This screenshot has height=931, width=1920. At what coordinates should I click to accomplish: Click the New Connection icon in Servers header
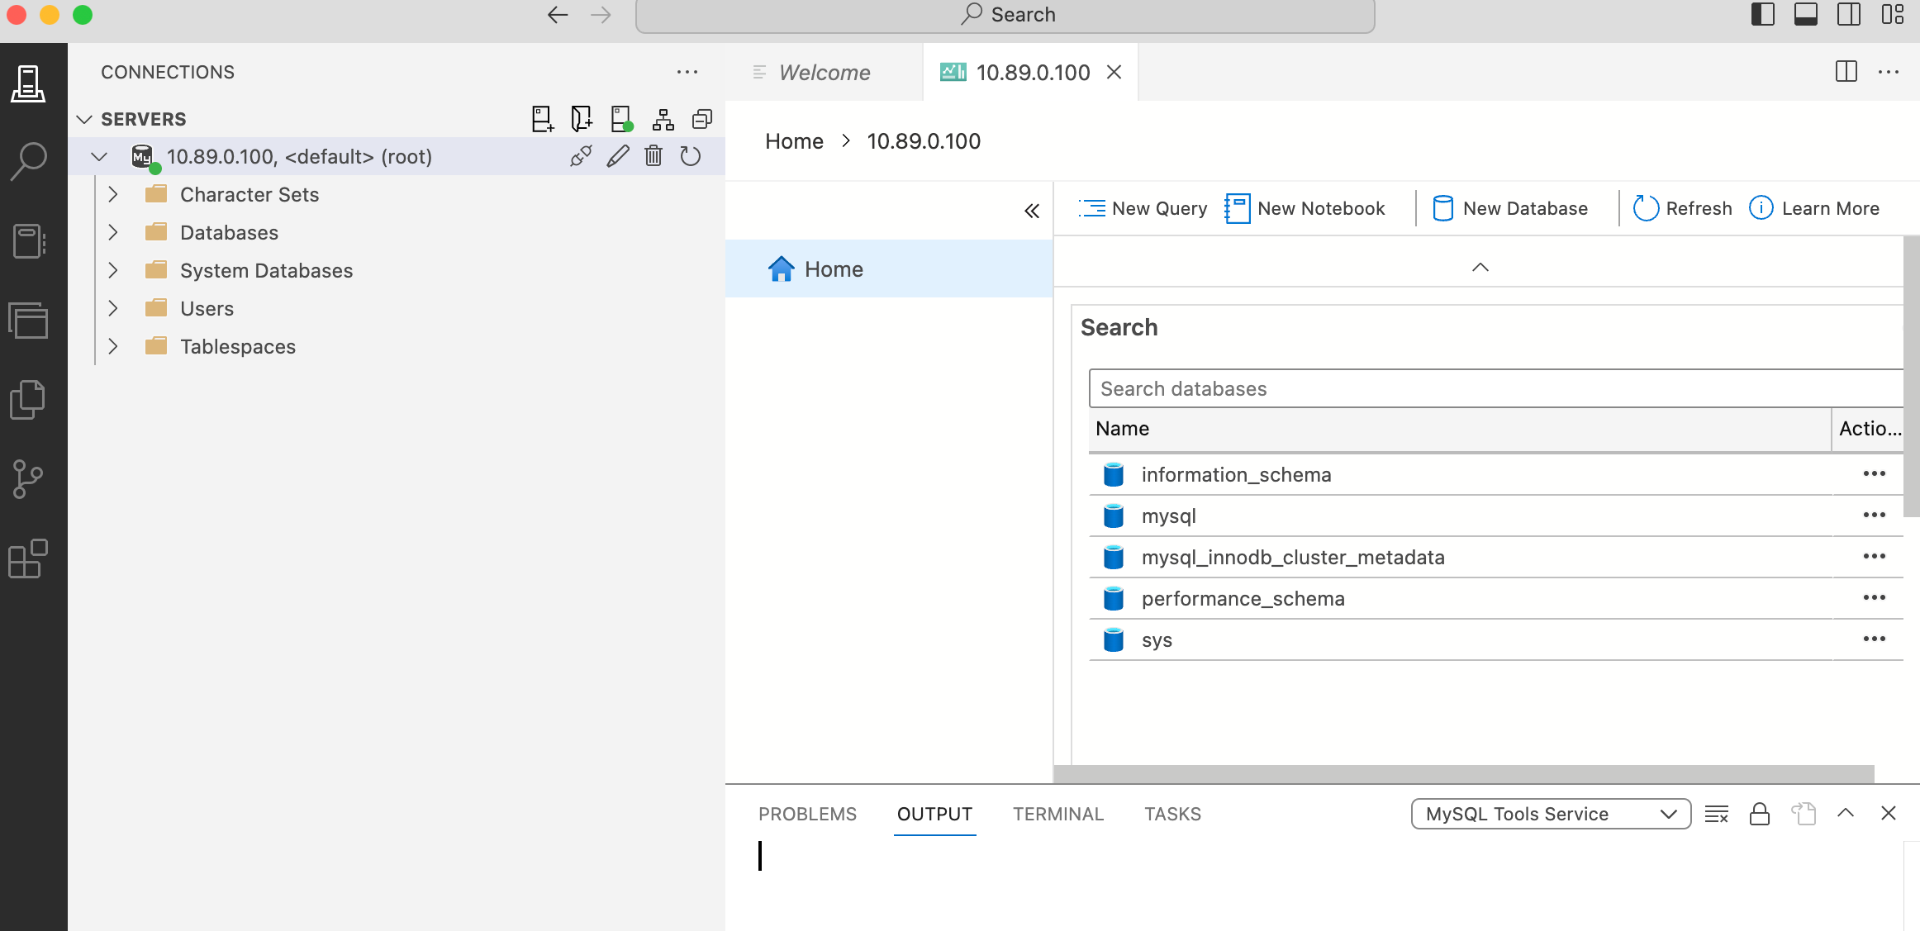pyautogui.click(x=542, y=119)
